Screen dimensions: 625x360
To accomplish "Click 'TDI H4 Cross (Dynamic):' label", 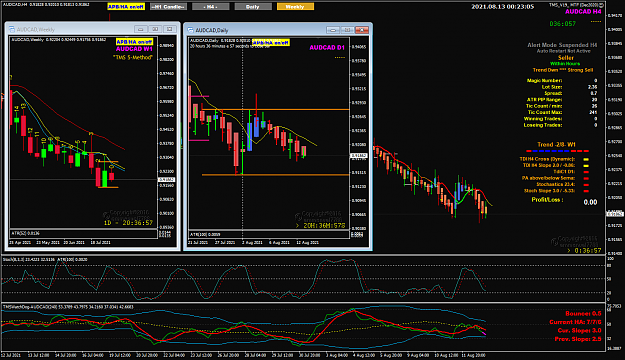I will (547, 159).
